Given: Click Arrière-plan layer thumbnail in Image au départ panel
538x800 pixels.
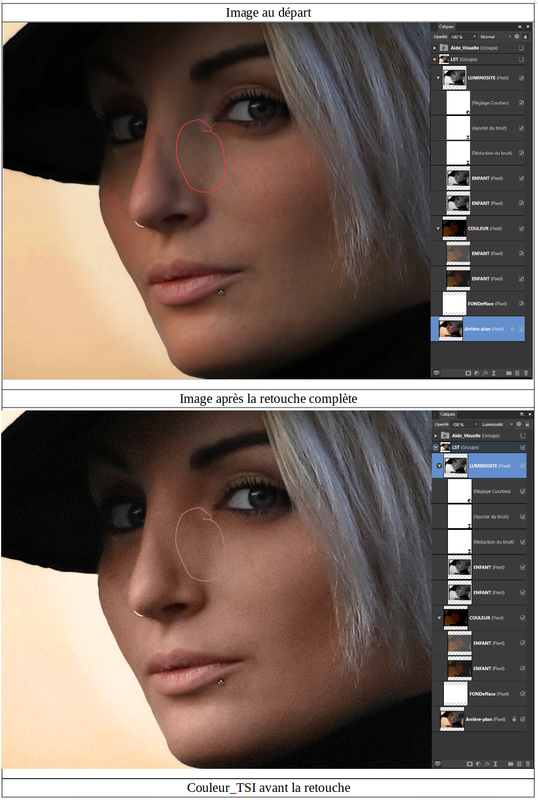Looking at the screenshot, I should [450, 329].
